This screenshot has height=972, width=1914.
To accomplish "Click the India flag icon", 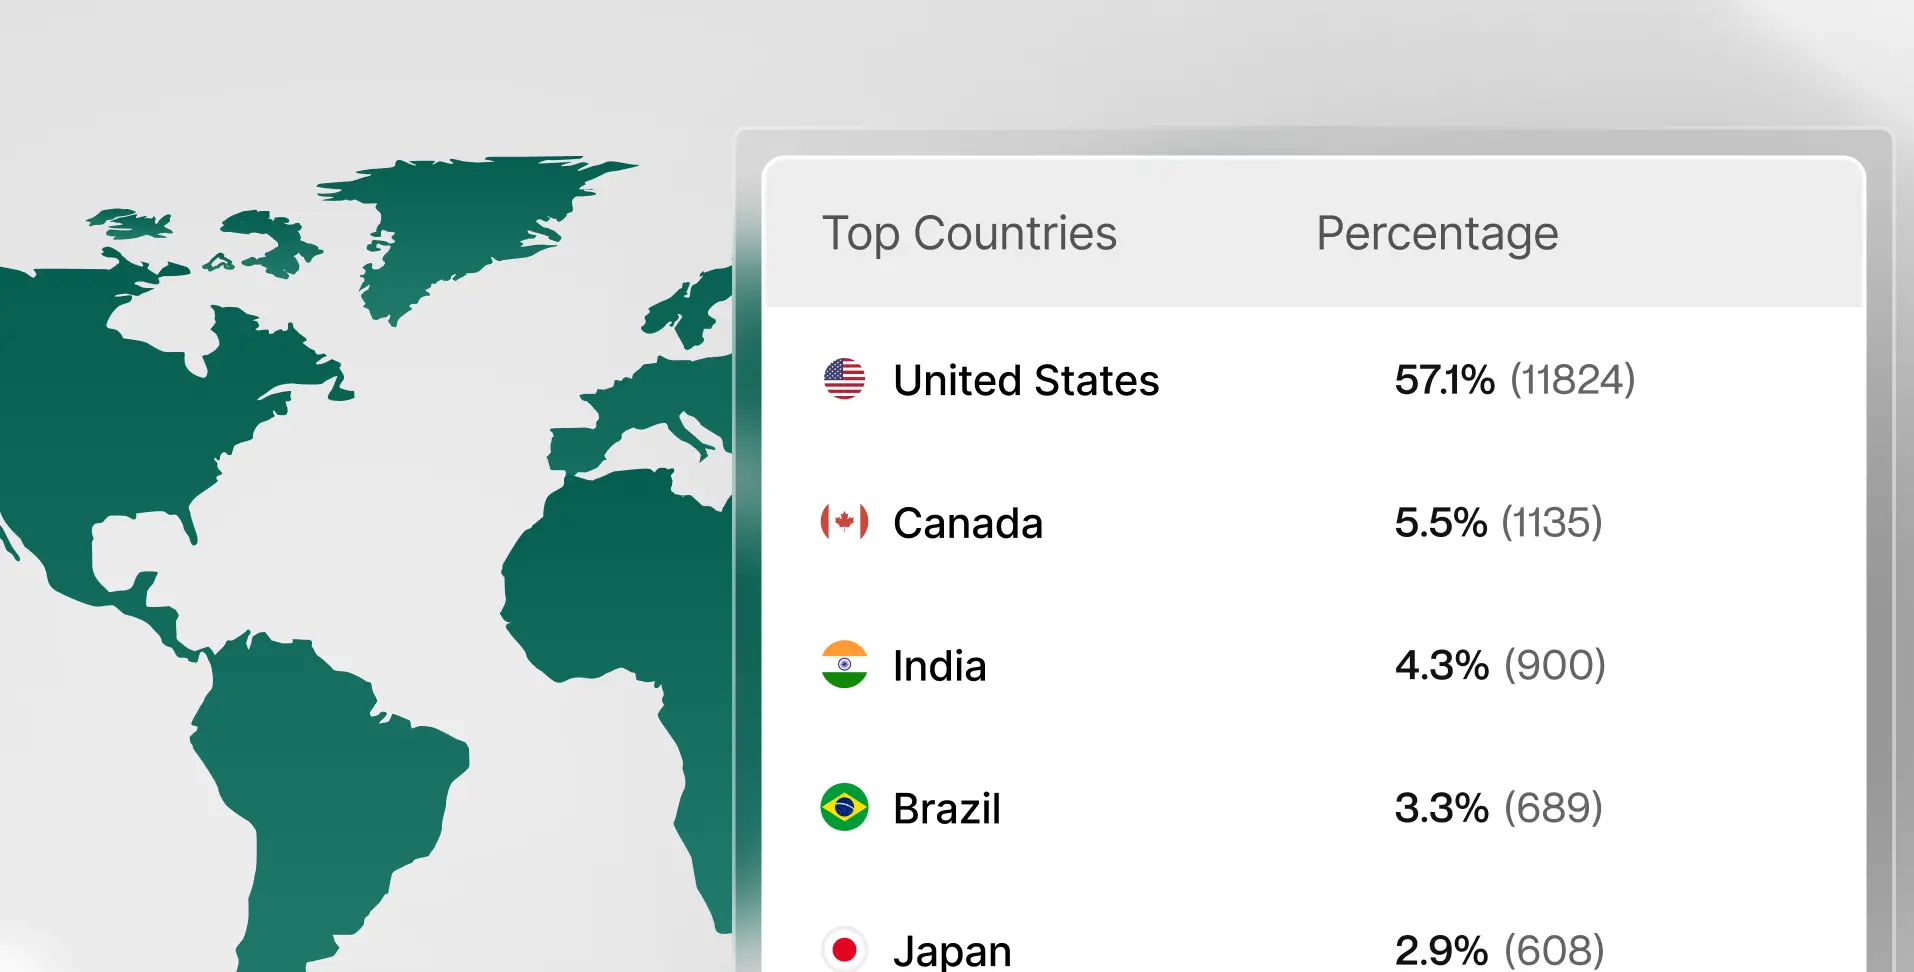I will pos(844,665).
